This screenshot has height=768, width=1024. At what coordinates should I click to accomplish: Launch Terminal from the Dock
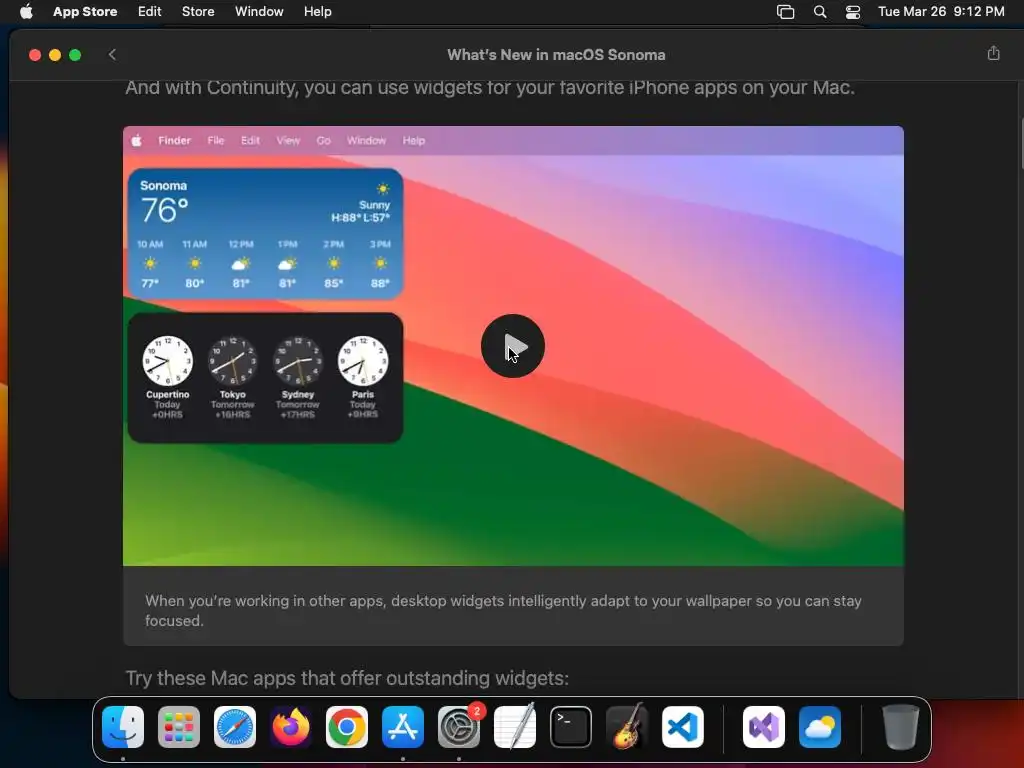pyautogui.click(x=571, y=727)
